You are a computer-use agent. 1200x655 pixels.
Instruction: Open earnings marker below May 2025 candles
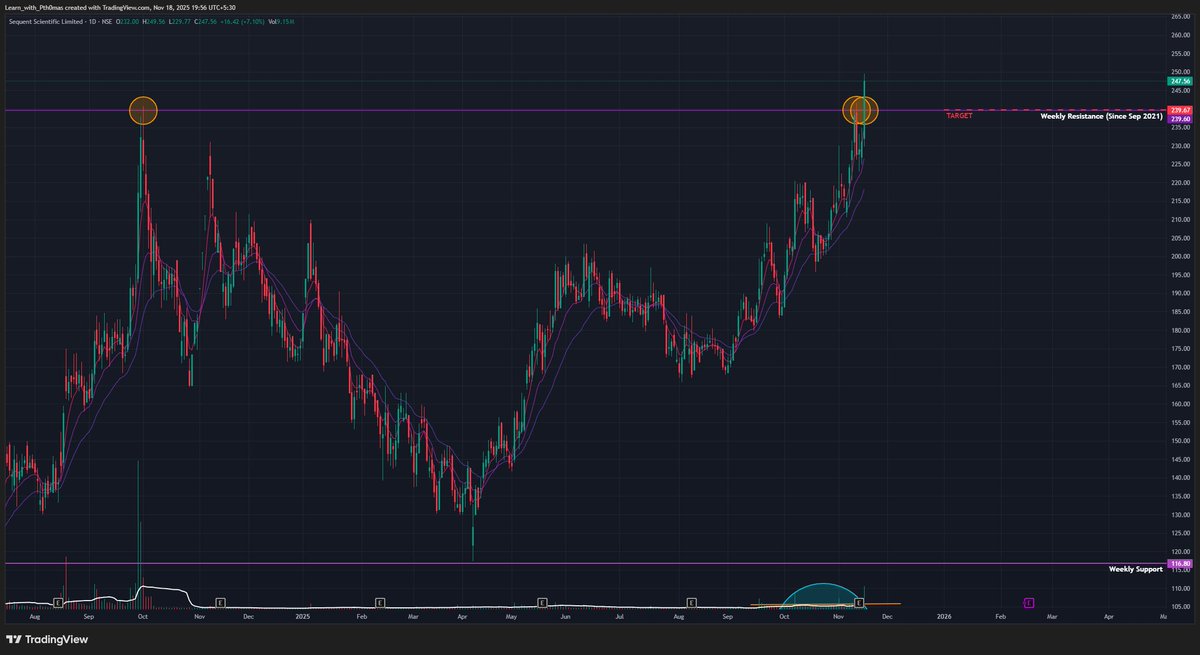coord(541,603)
